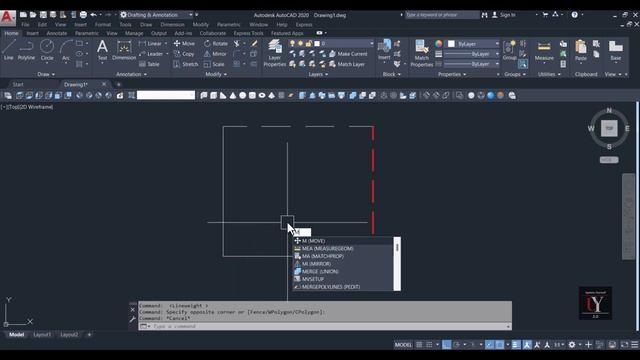Click the Mirror tool
The width and height of the screenshot is (640, 360).
(215, 54)
